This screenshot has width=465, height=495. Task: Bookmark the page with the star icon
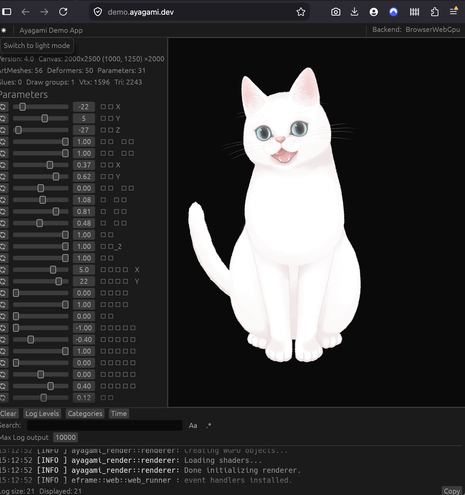[x=301, y=12]
